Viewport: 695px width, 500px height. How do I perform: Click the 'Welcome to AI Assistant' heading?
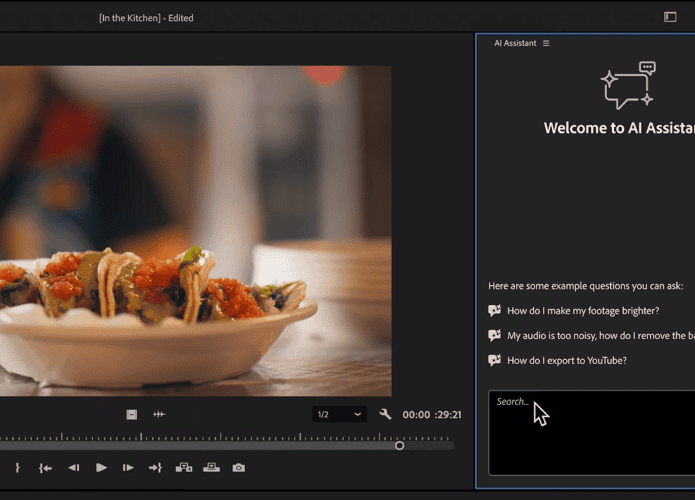(619, 128)
